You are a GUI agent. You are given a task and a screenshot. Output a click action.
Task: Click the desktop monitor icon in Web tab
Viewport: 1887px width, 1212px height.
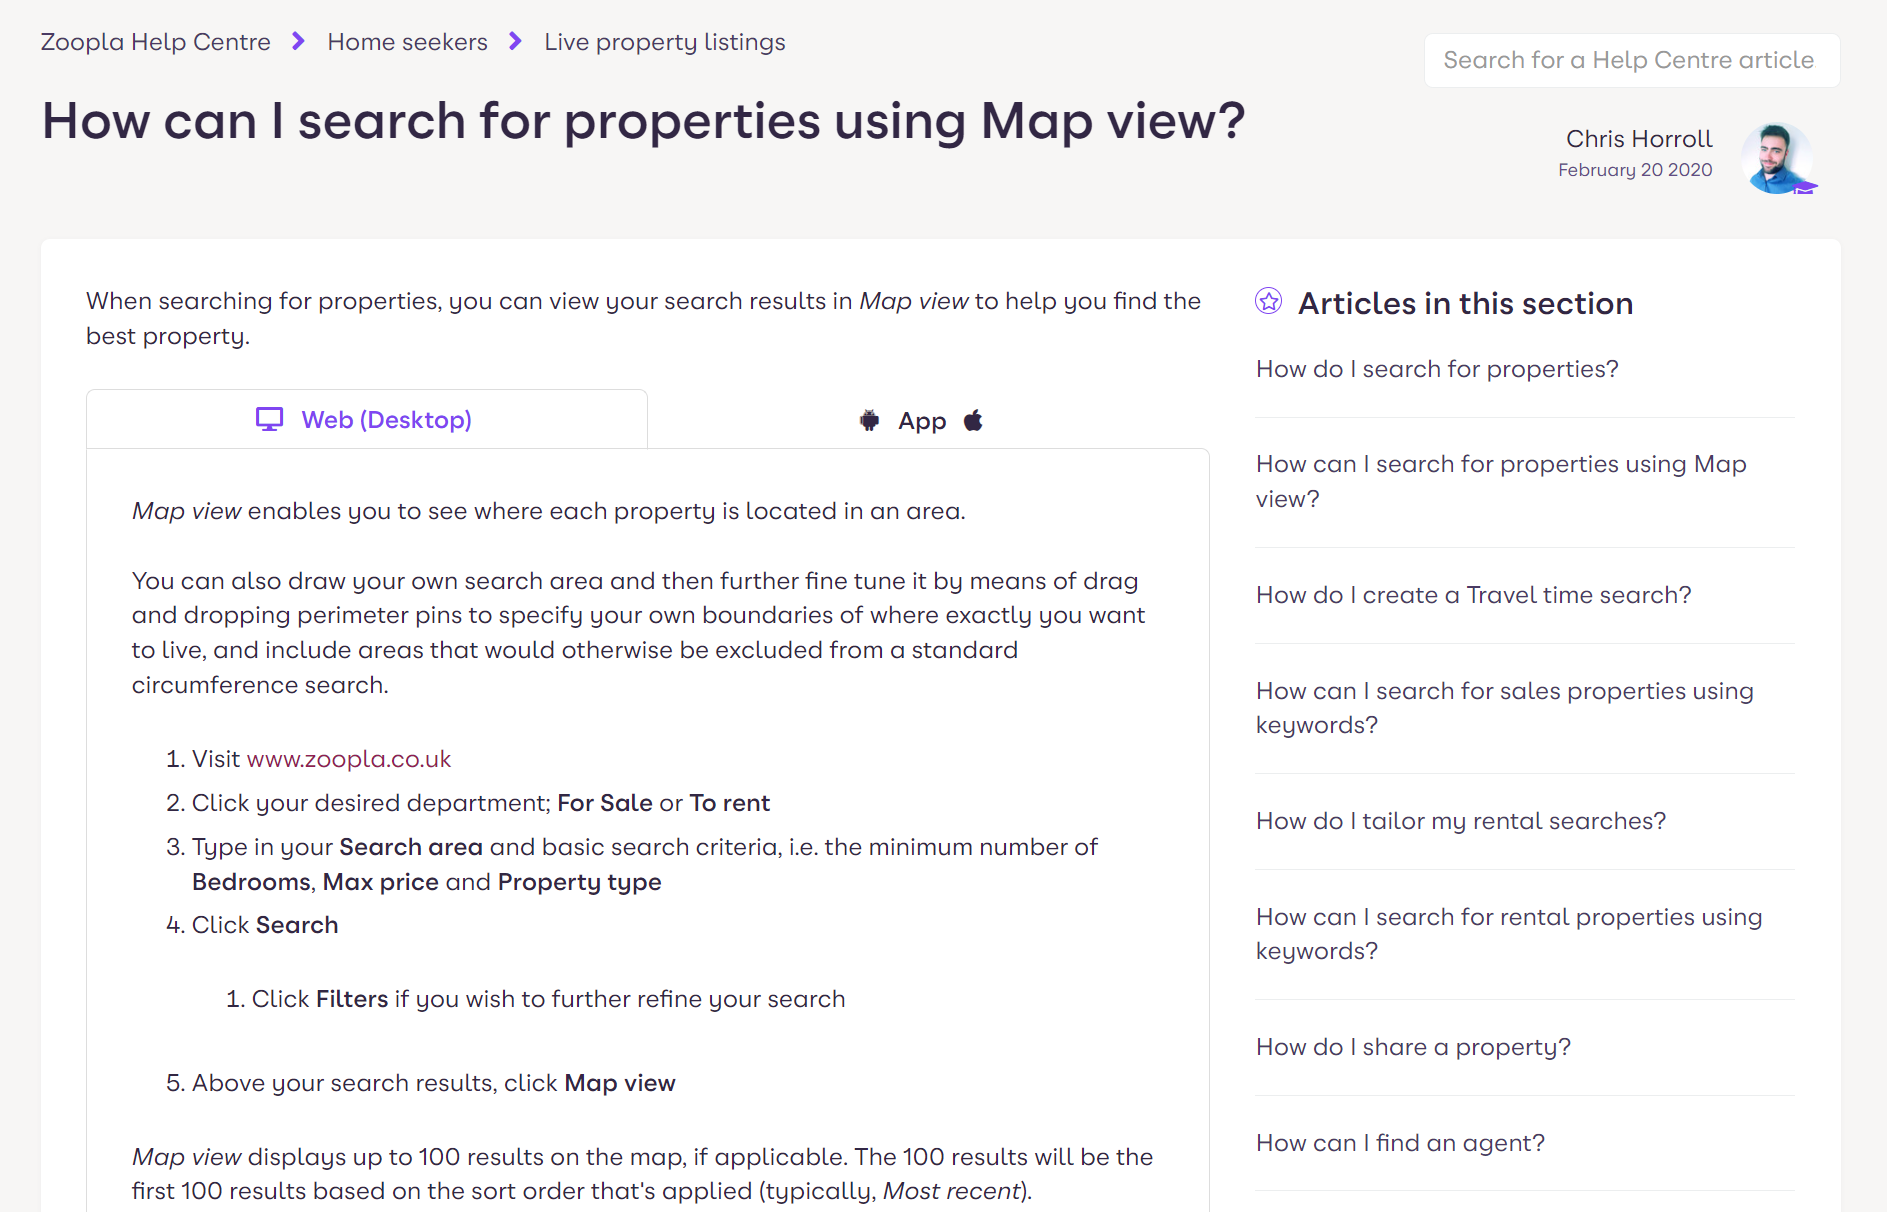(269, 420)
